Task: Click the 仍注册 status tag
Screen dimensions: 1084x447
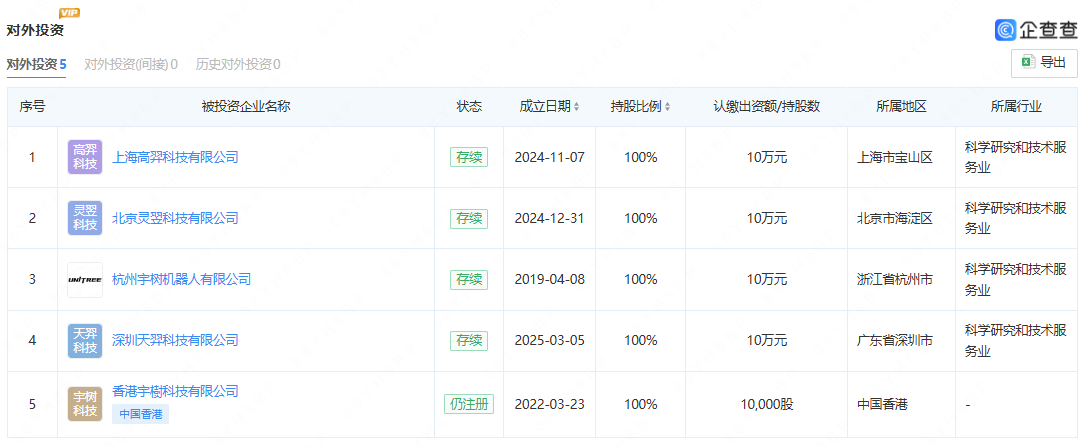Action: 469,404
